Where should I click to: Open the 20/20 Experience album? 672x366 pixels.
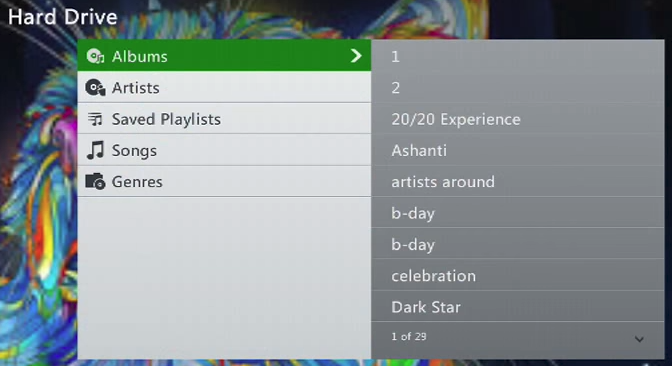click(518, 119)
